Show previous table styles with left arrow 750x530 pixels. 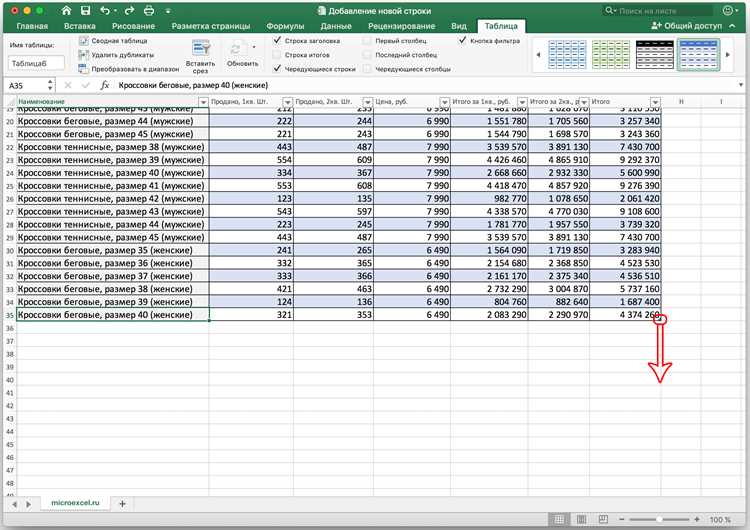tap(538, 55)
